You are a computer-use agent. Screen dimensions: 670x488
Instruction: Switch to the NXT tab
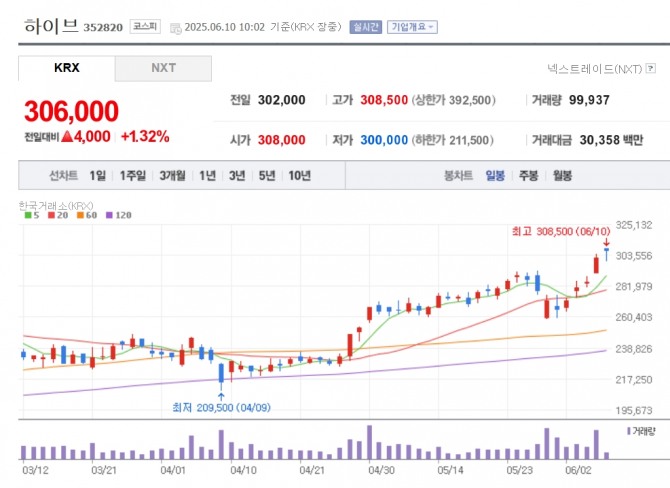(x=163, y=68)
